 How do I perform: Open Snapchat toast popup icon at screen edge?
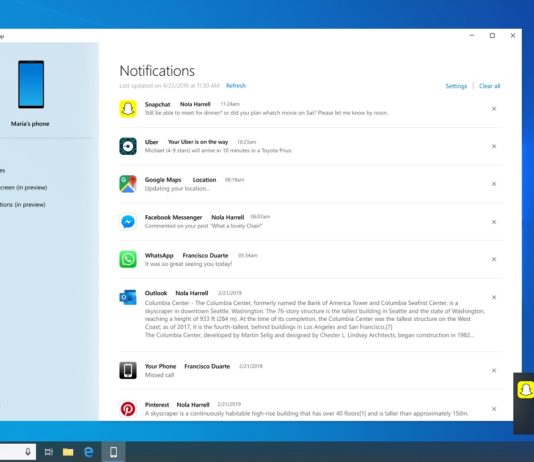click(525, 390)
